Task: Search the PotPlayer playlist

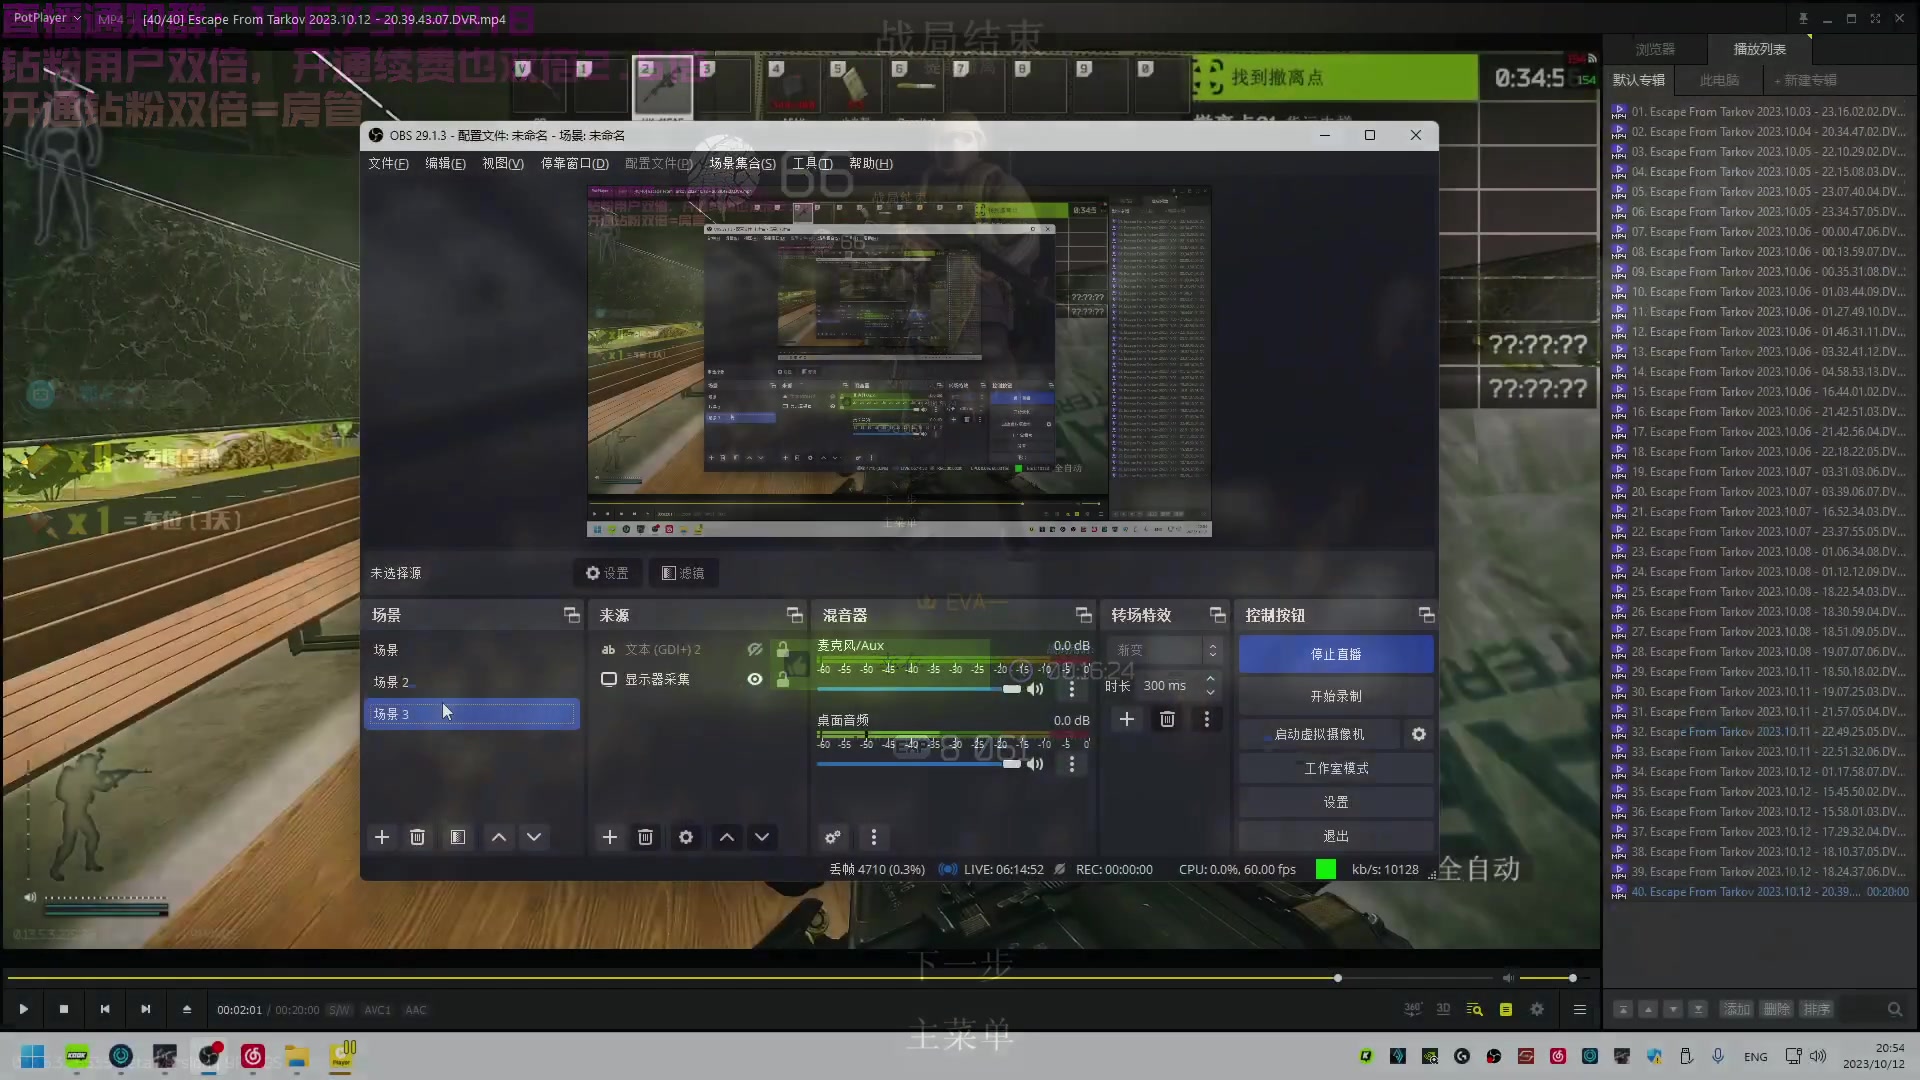Action: coord(1894,1009)
